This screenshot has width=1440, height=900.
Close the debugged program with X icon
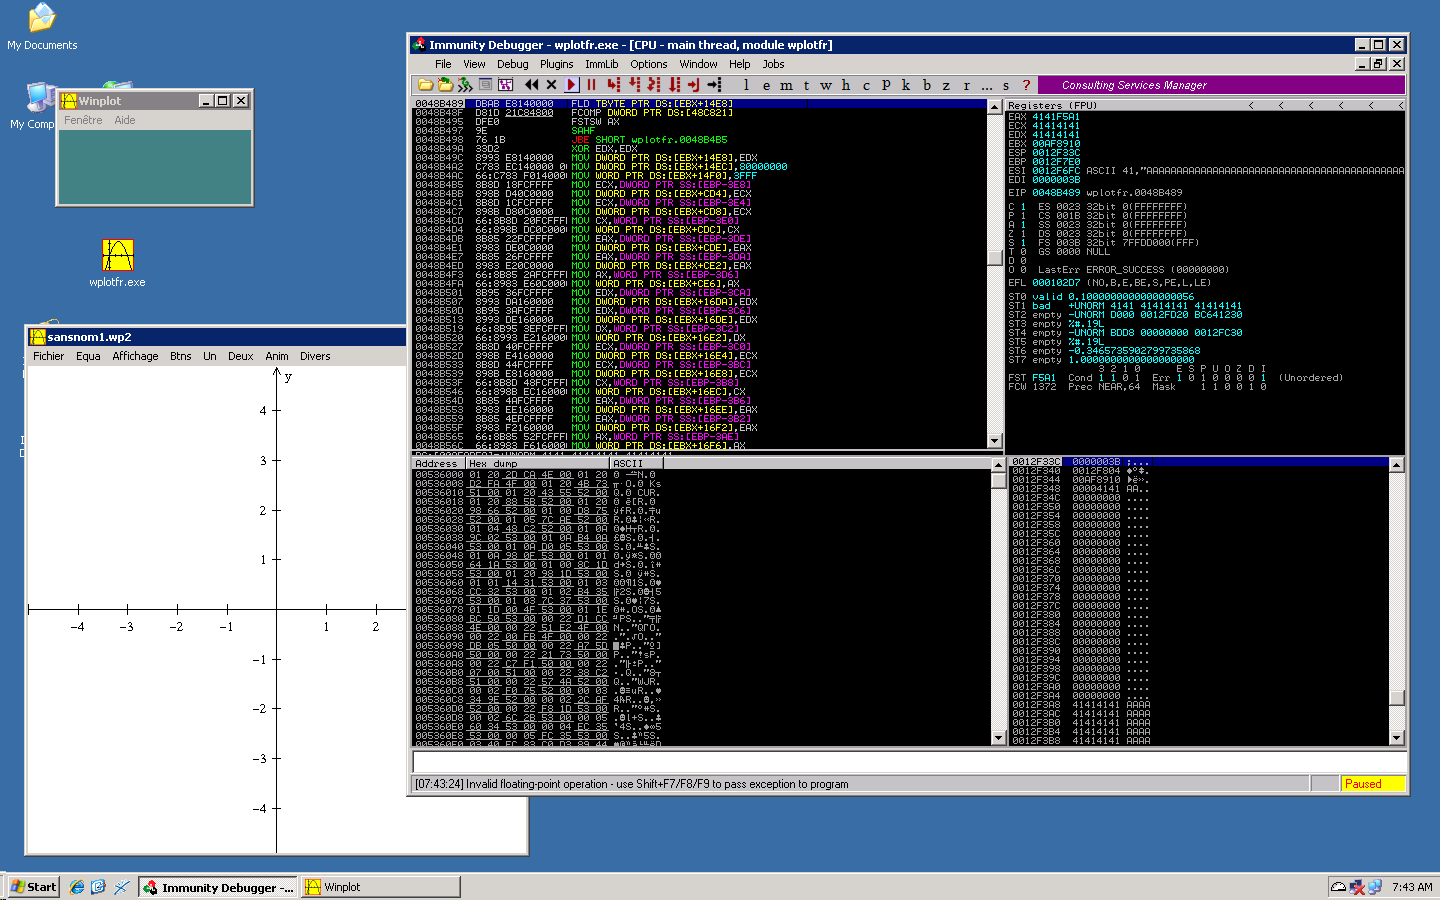coord(551,85)
